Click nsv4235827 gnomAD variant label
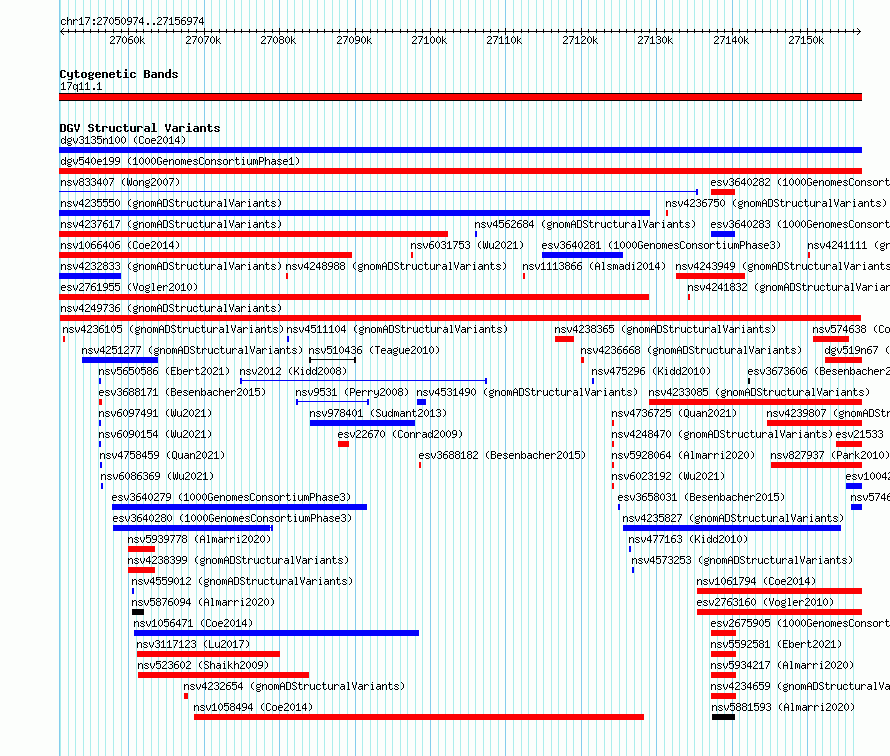This screenshot has height=756, width=890. [733, 518]
